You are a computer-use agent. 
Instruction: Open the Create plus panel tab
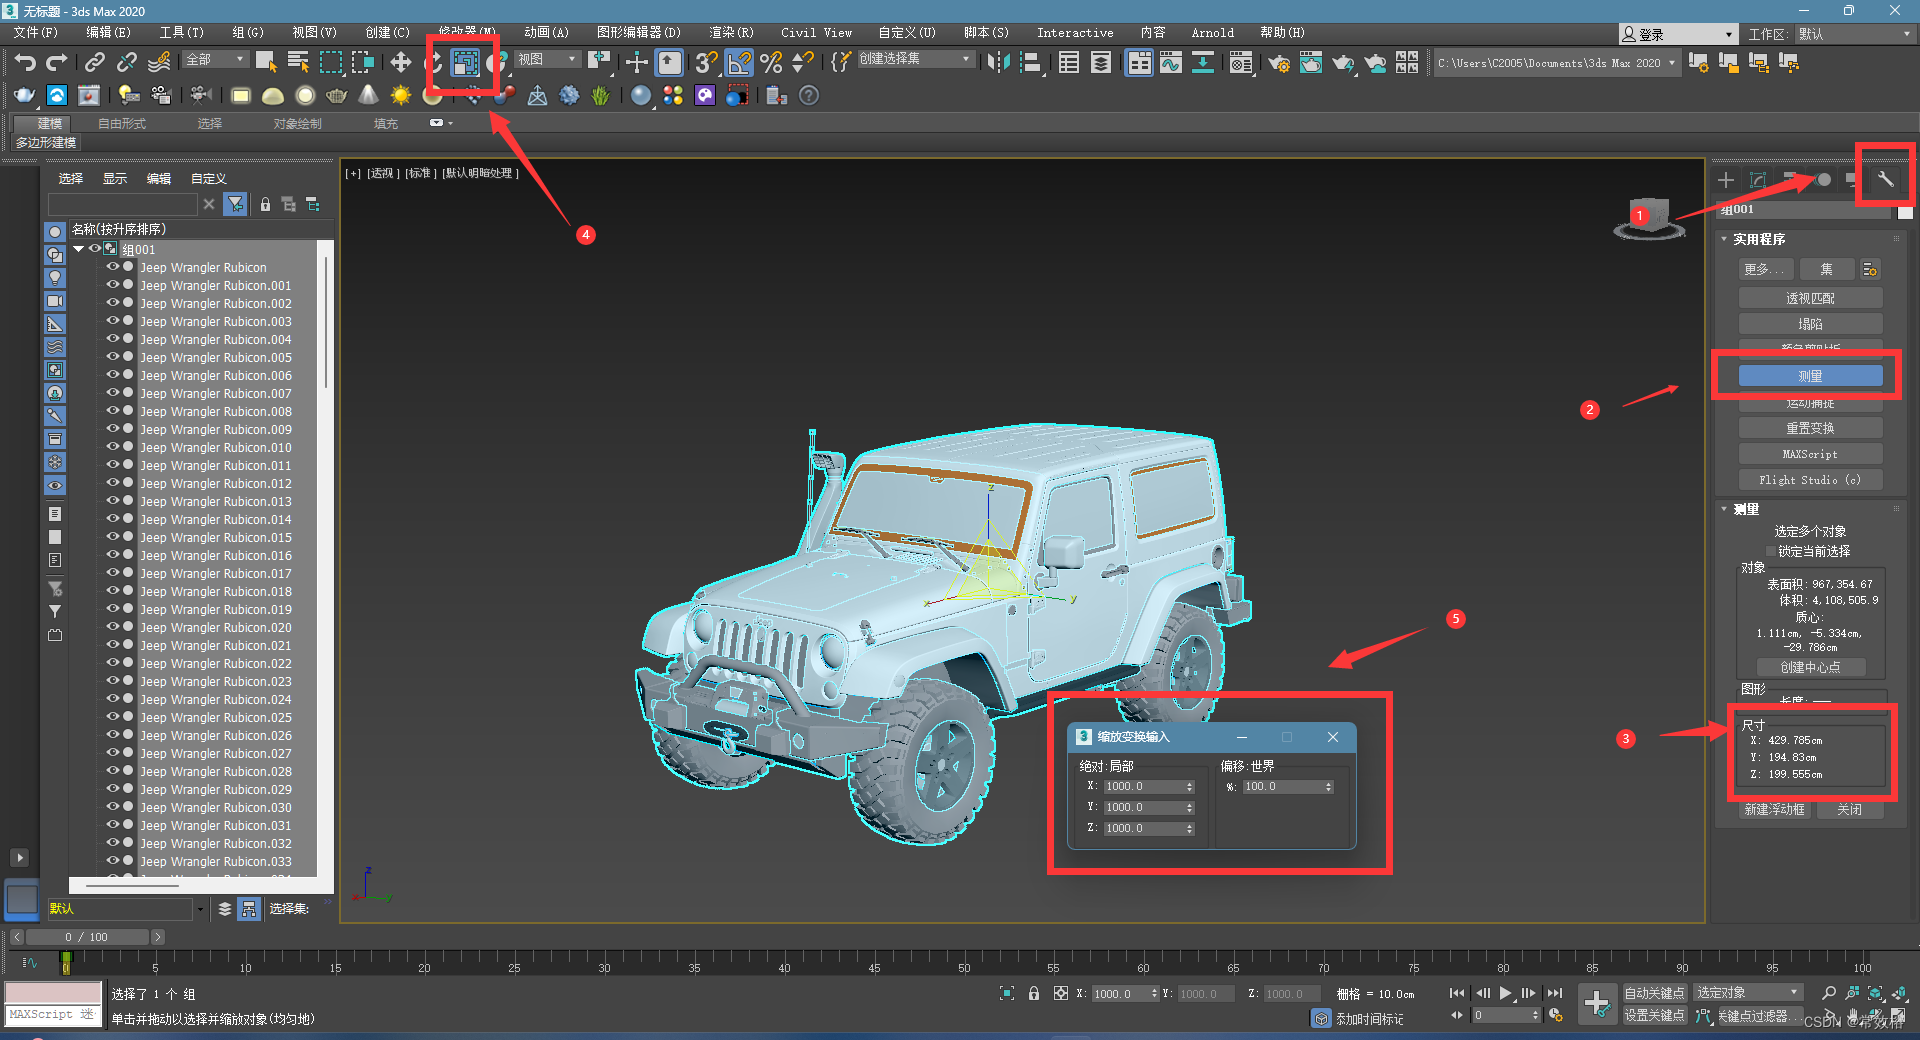pyautogui.click(x=1726, y=180)
